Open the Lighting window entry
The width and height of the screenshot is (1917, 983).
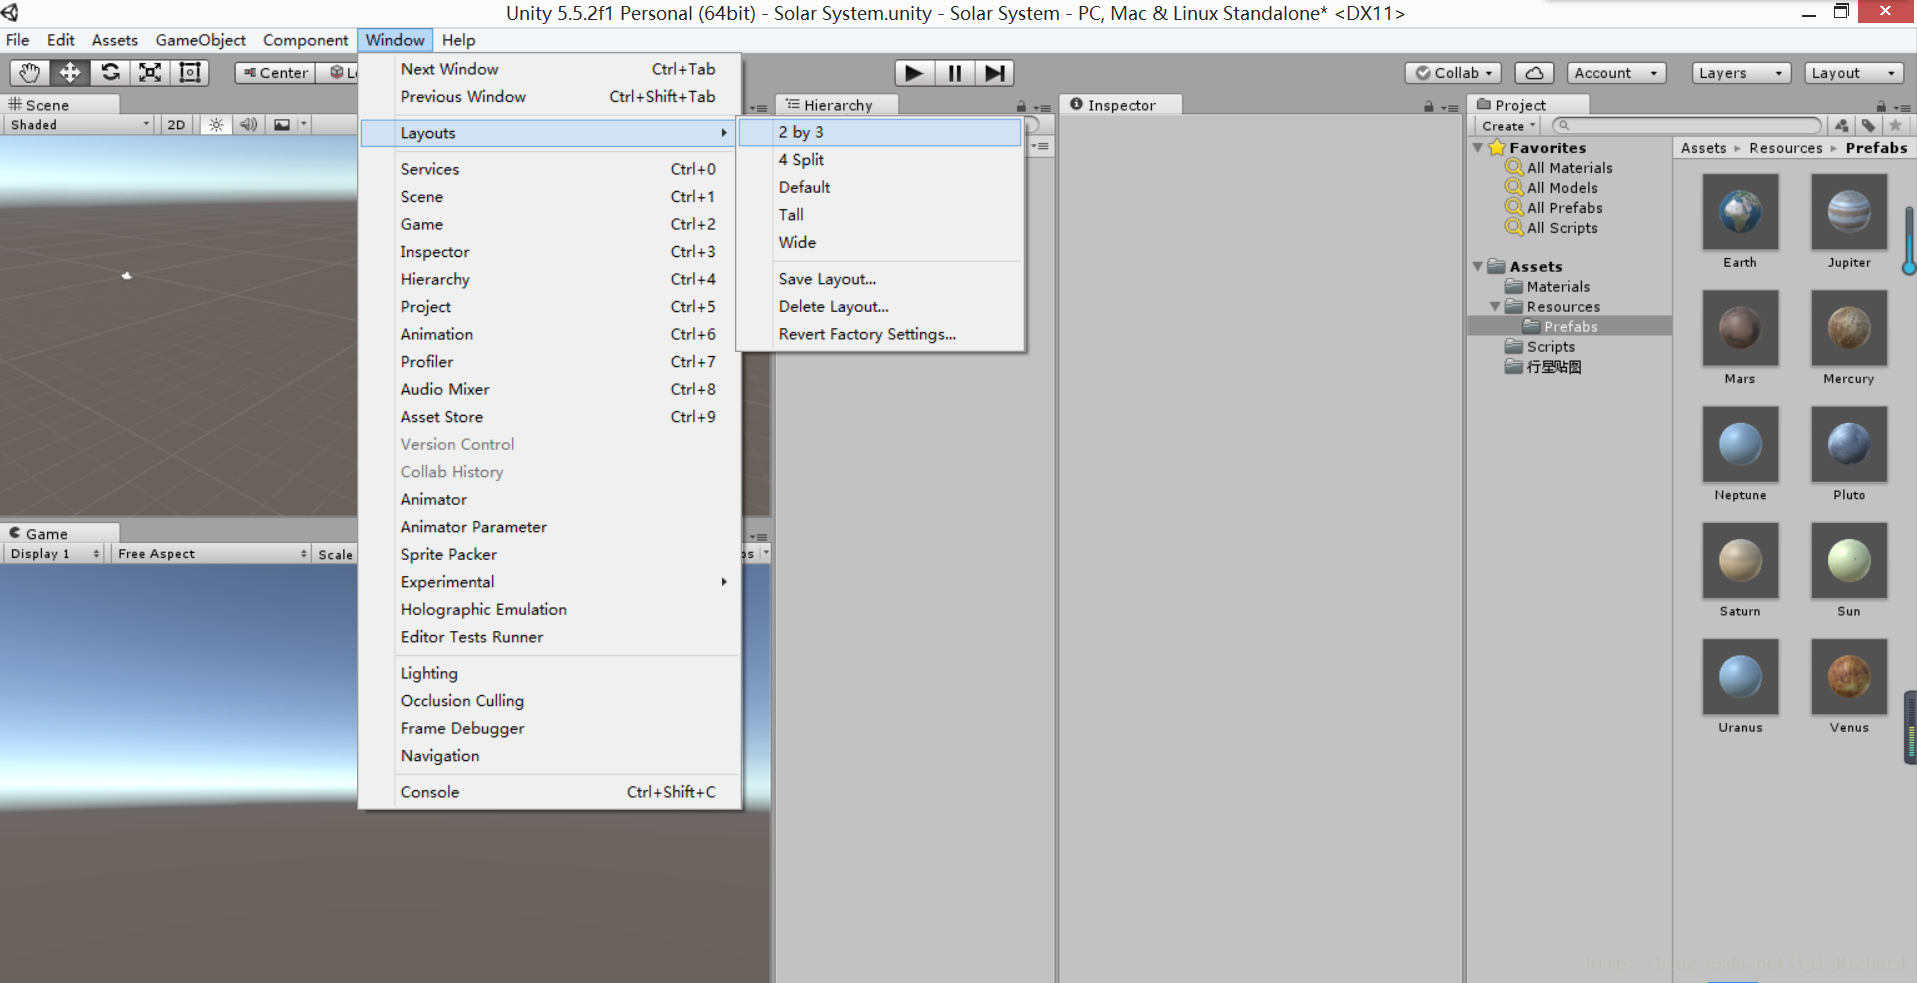pyautogui.click(x=550, y=673)
